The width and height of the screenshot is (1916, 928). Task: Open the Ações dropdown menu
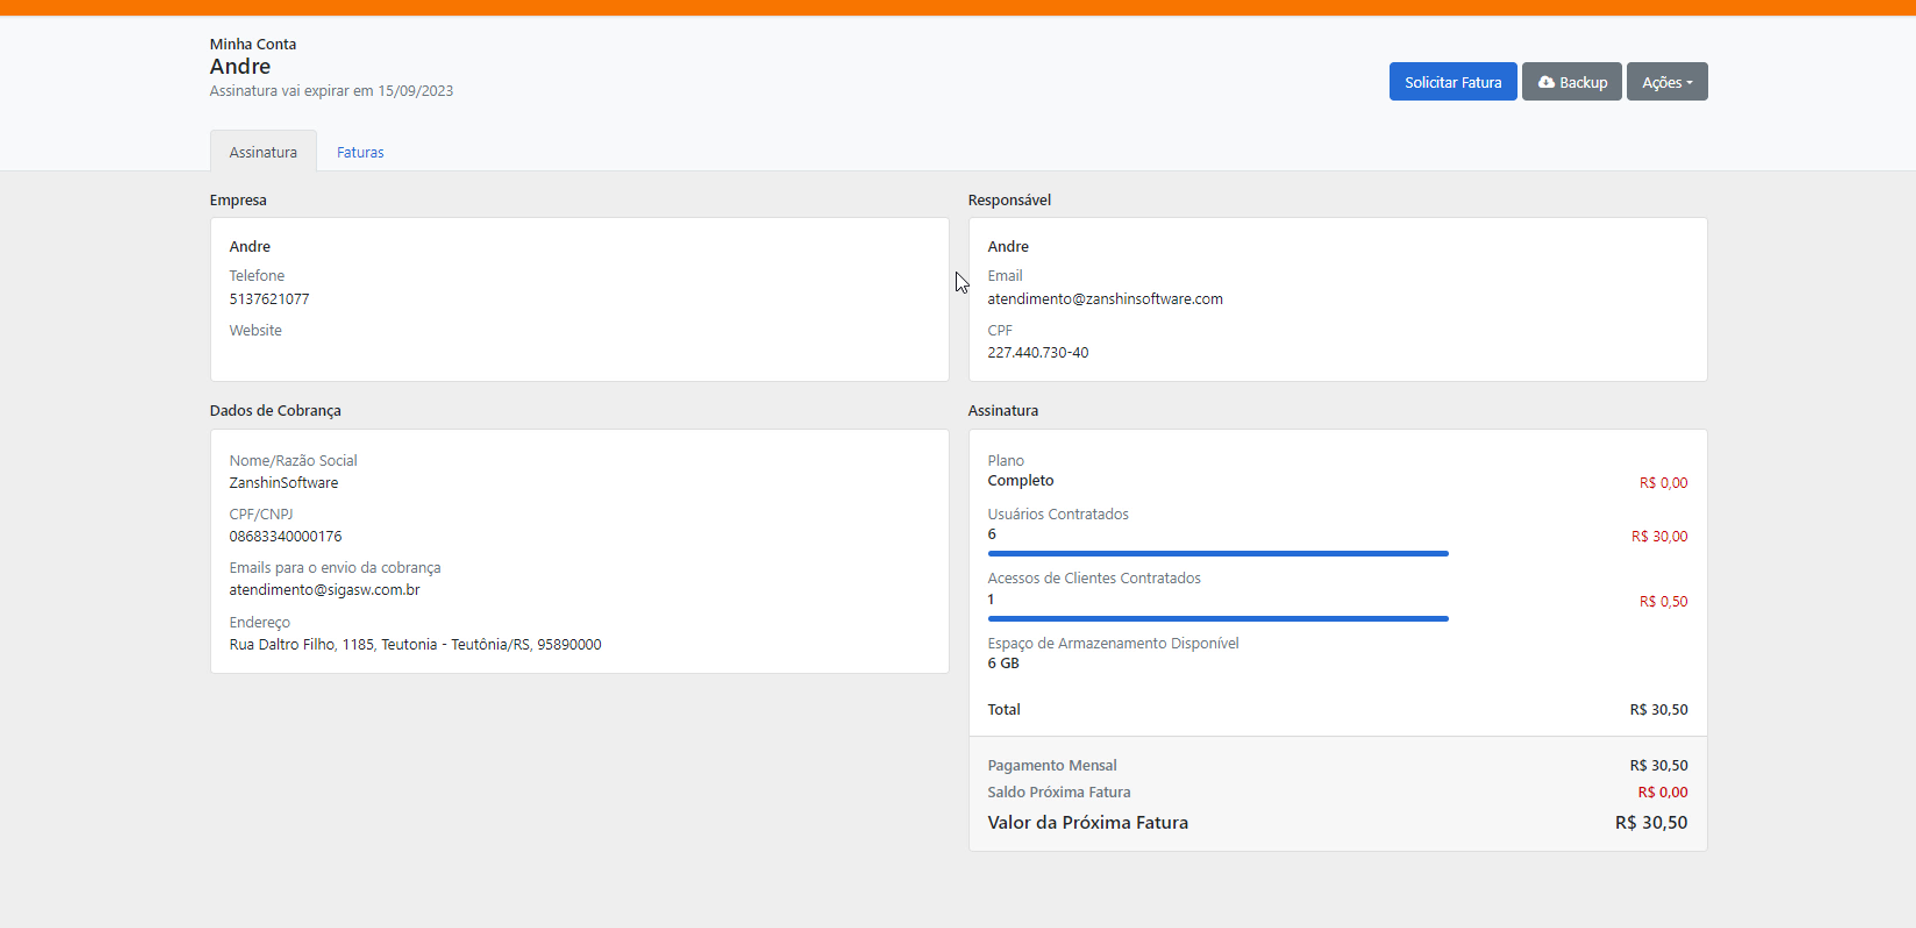tap(1666, 82)
